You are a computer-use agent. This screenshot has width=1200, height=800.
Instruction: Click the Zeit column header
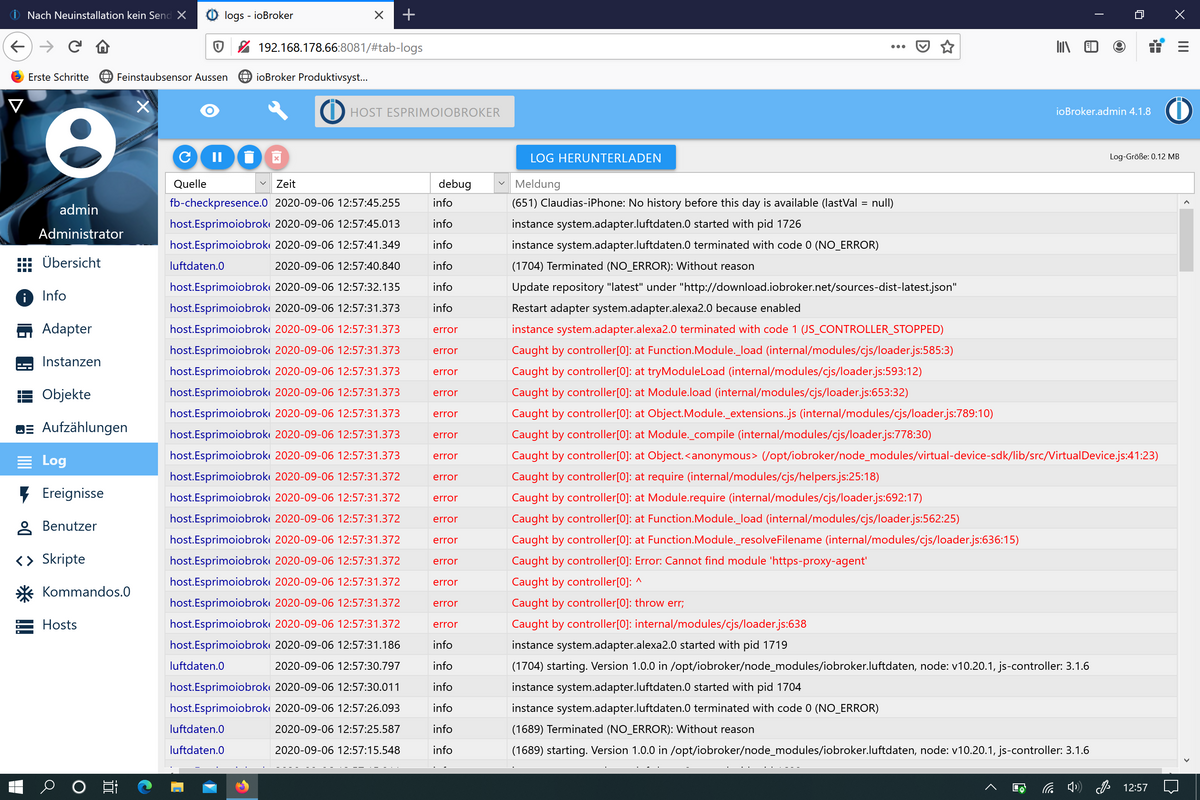click(x=285, y=184)
